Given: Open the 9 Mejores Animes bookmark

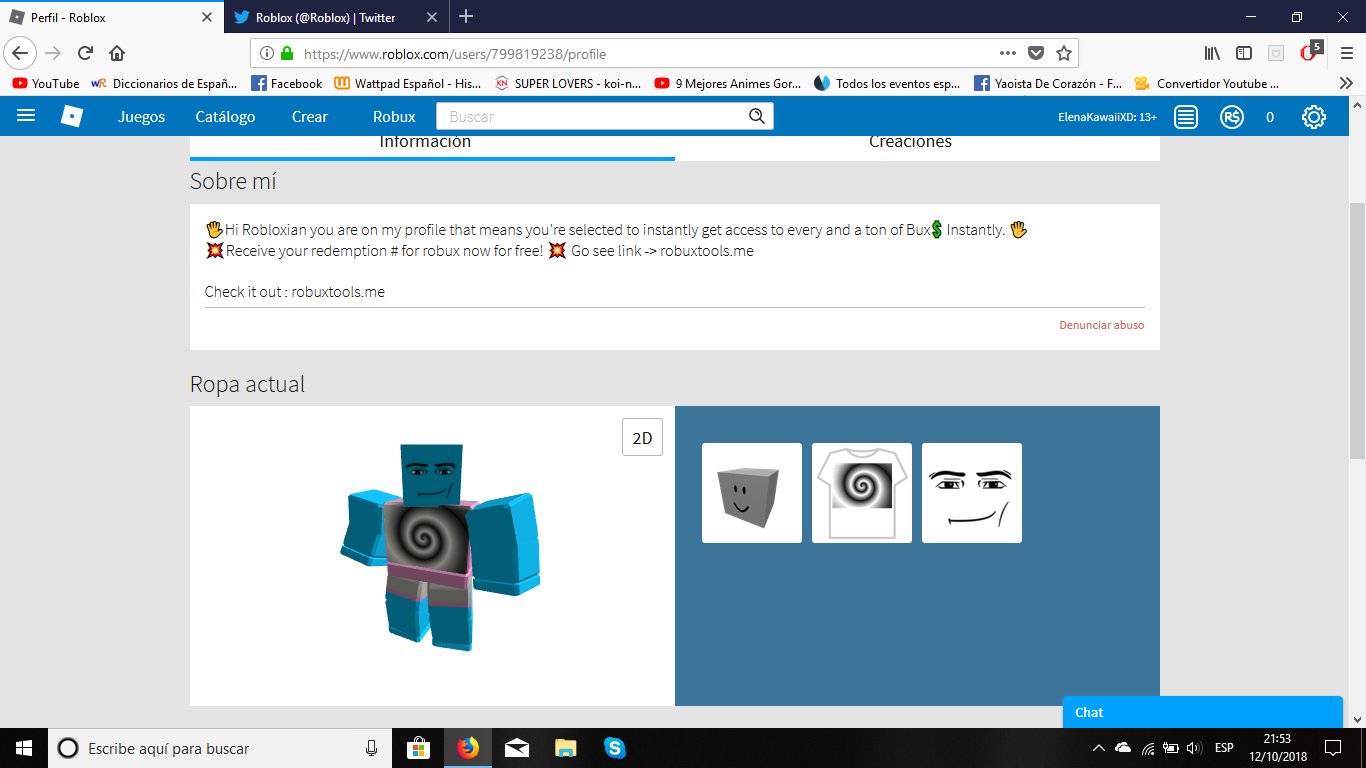Looking at the screenshot, I should click(x=728, y=84).
